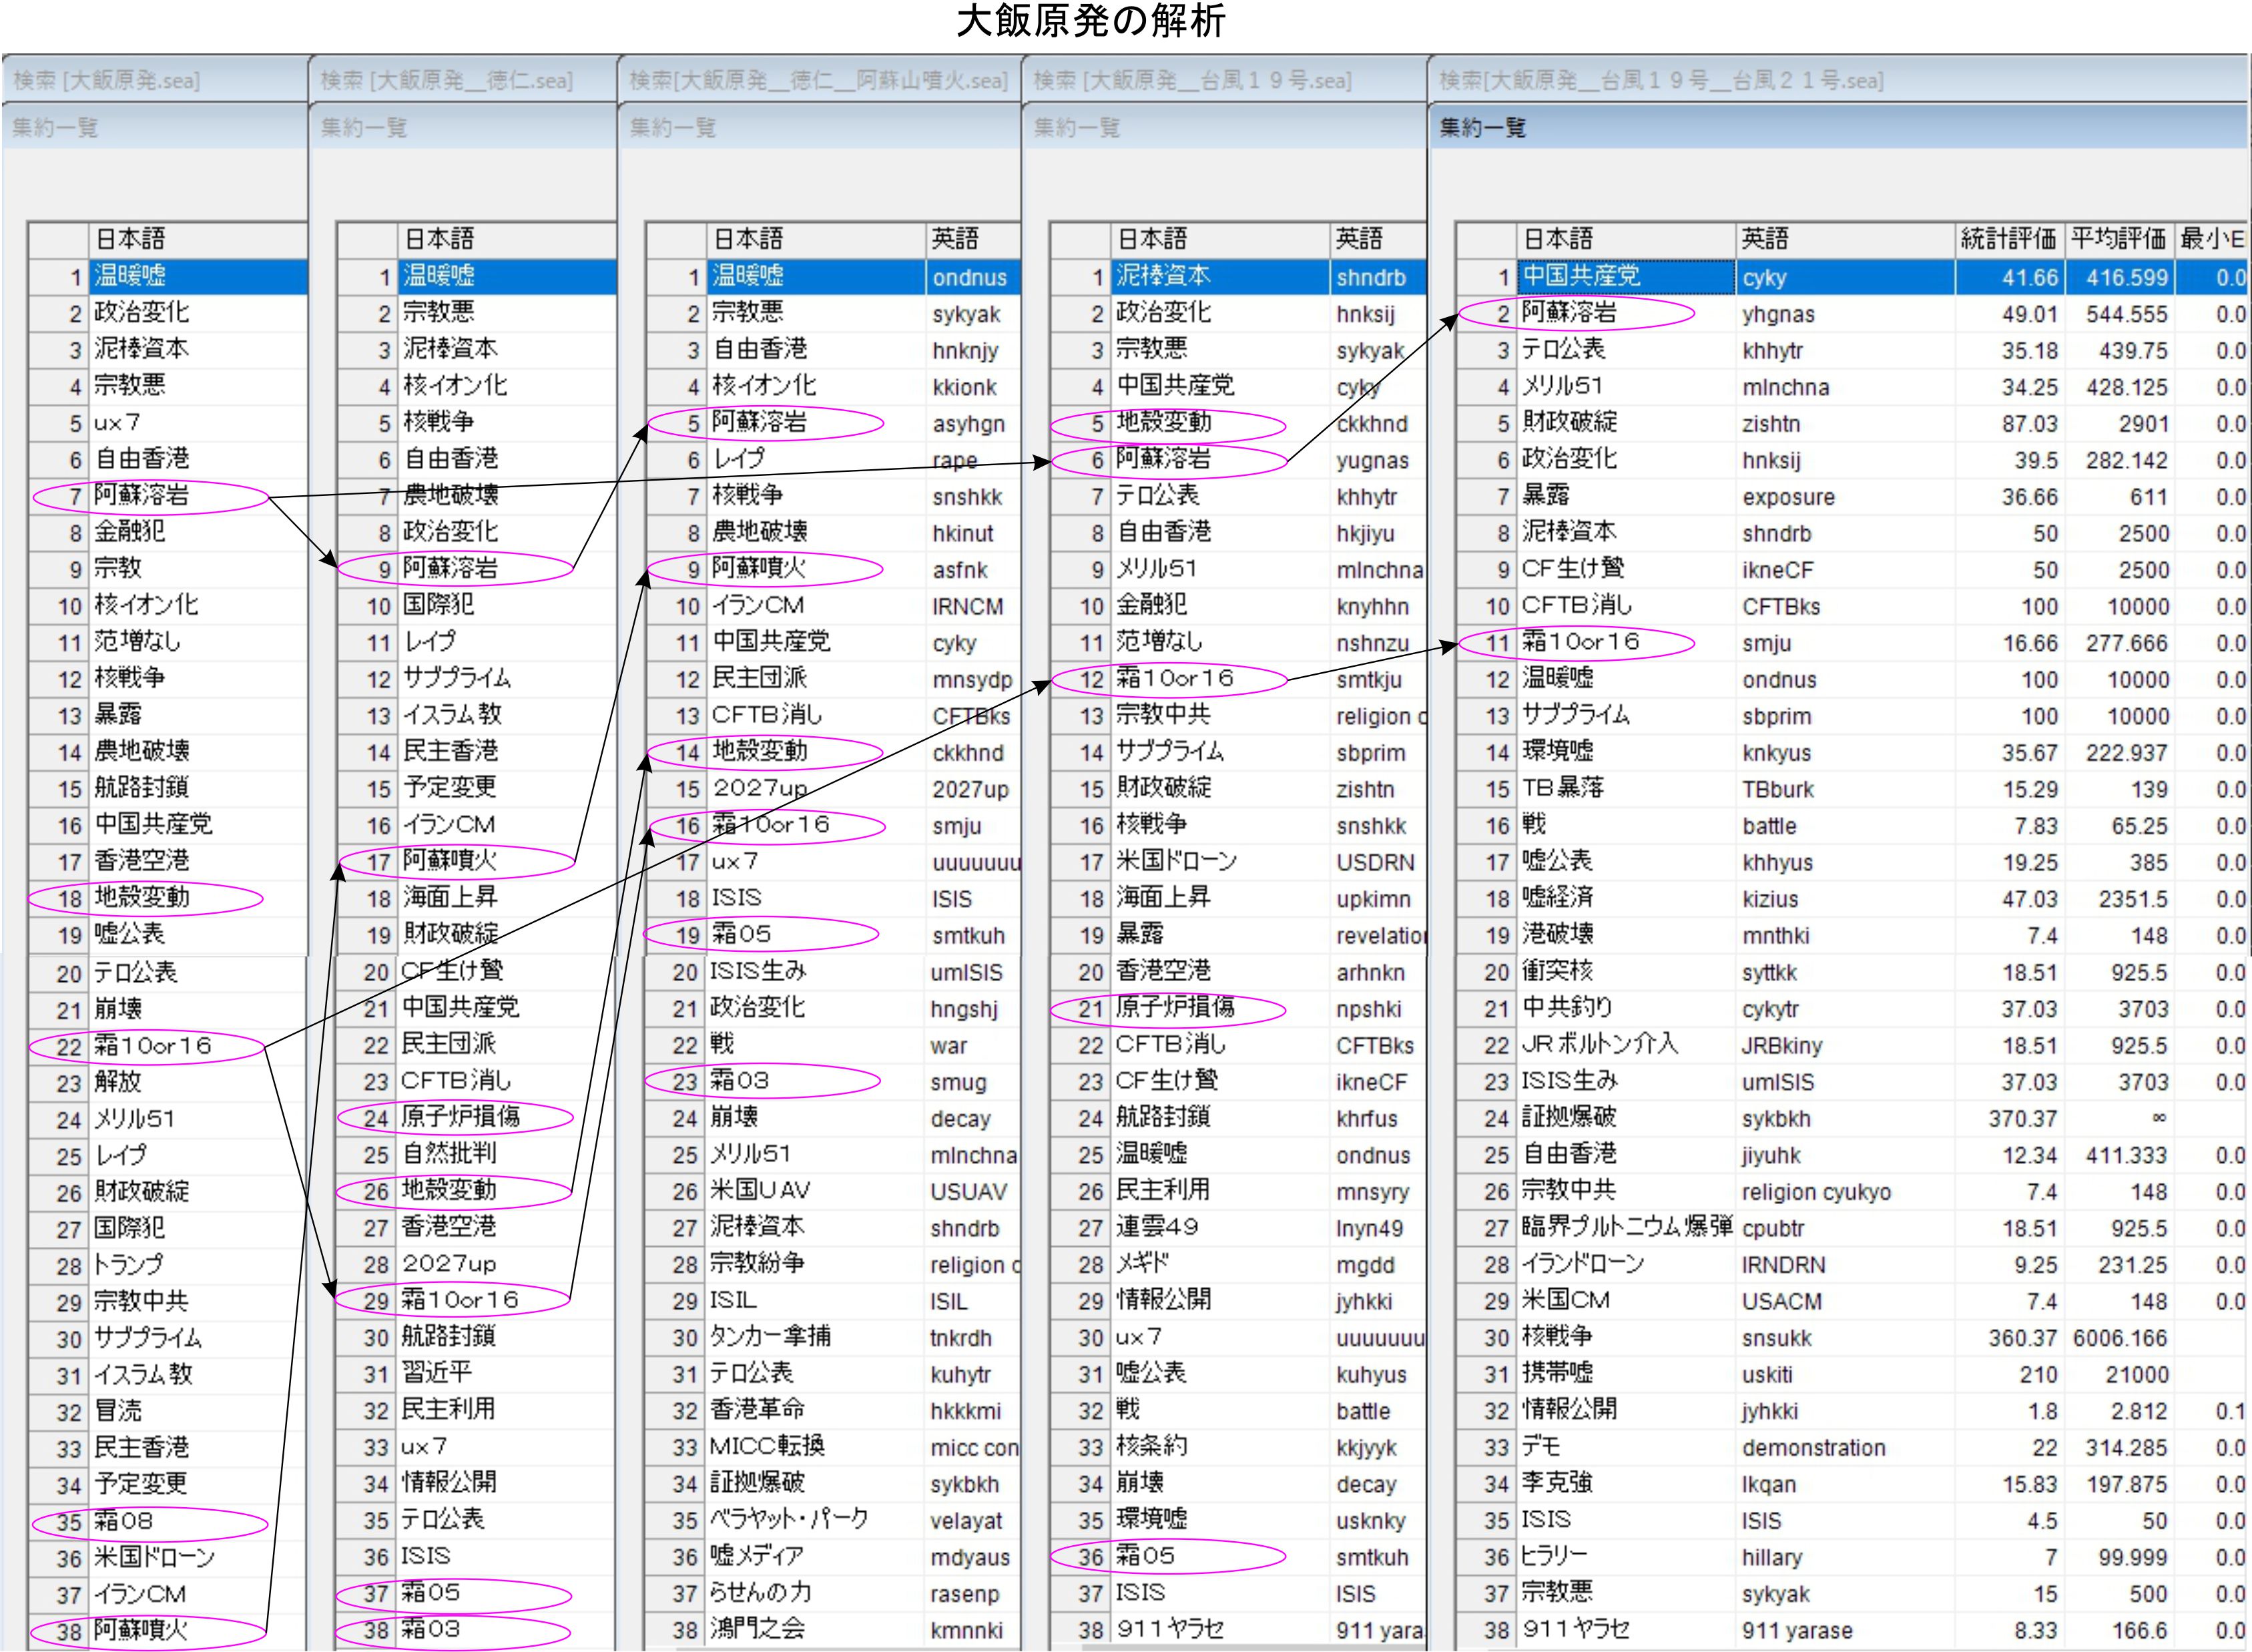Select 臨界プルトニウム爆弾 row 27
Screen dimensions: 2252x1652
click(x=1626, y=1228)
